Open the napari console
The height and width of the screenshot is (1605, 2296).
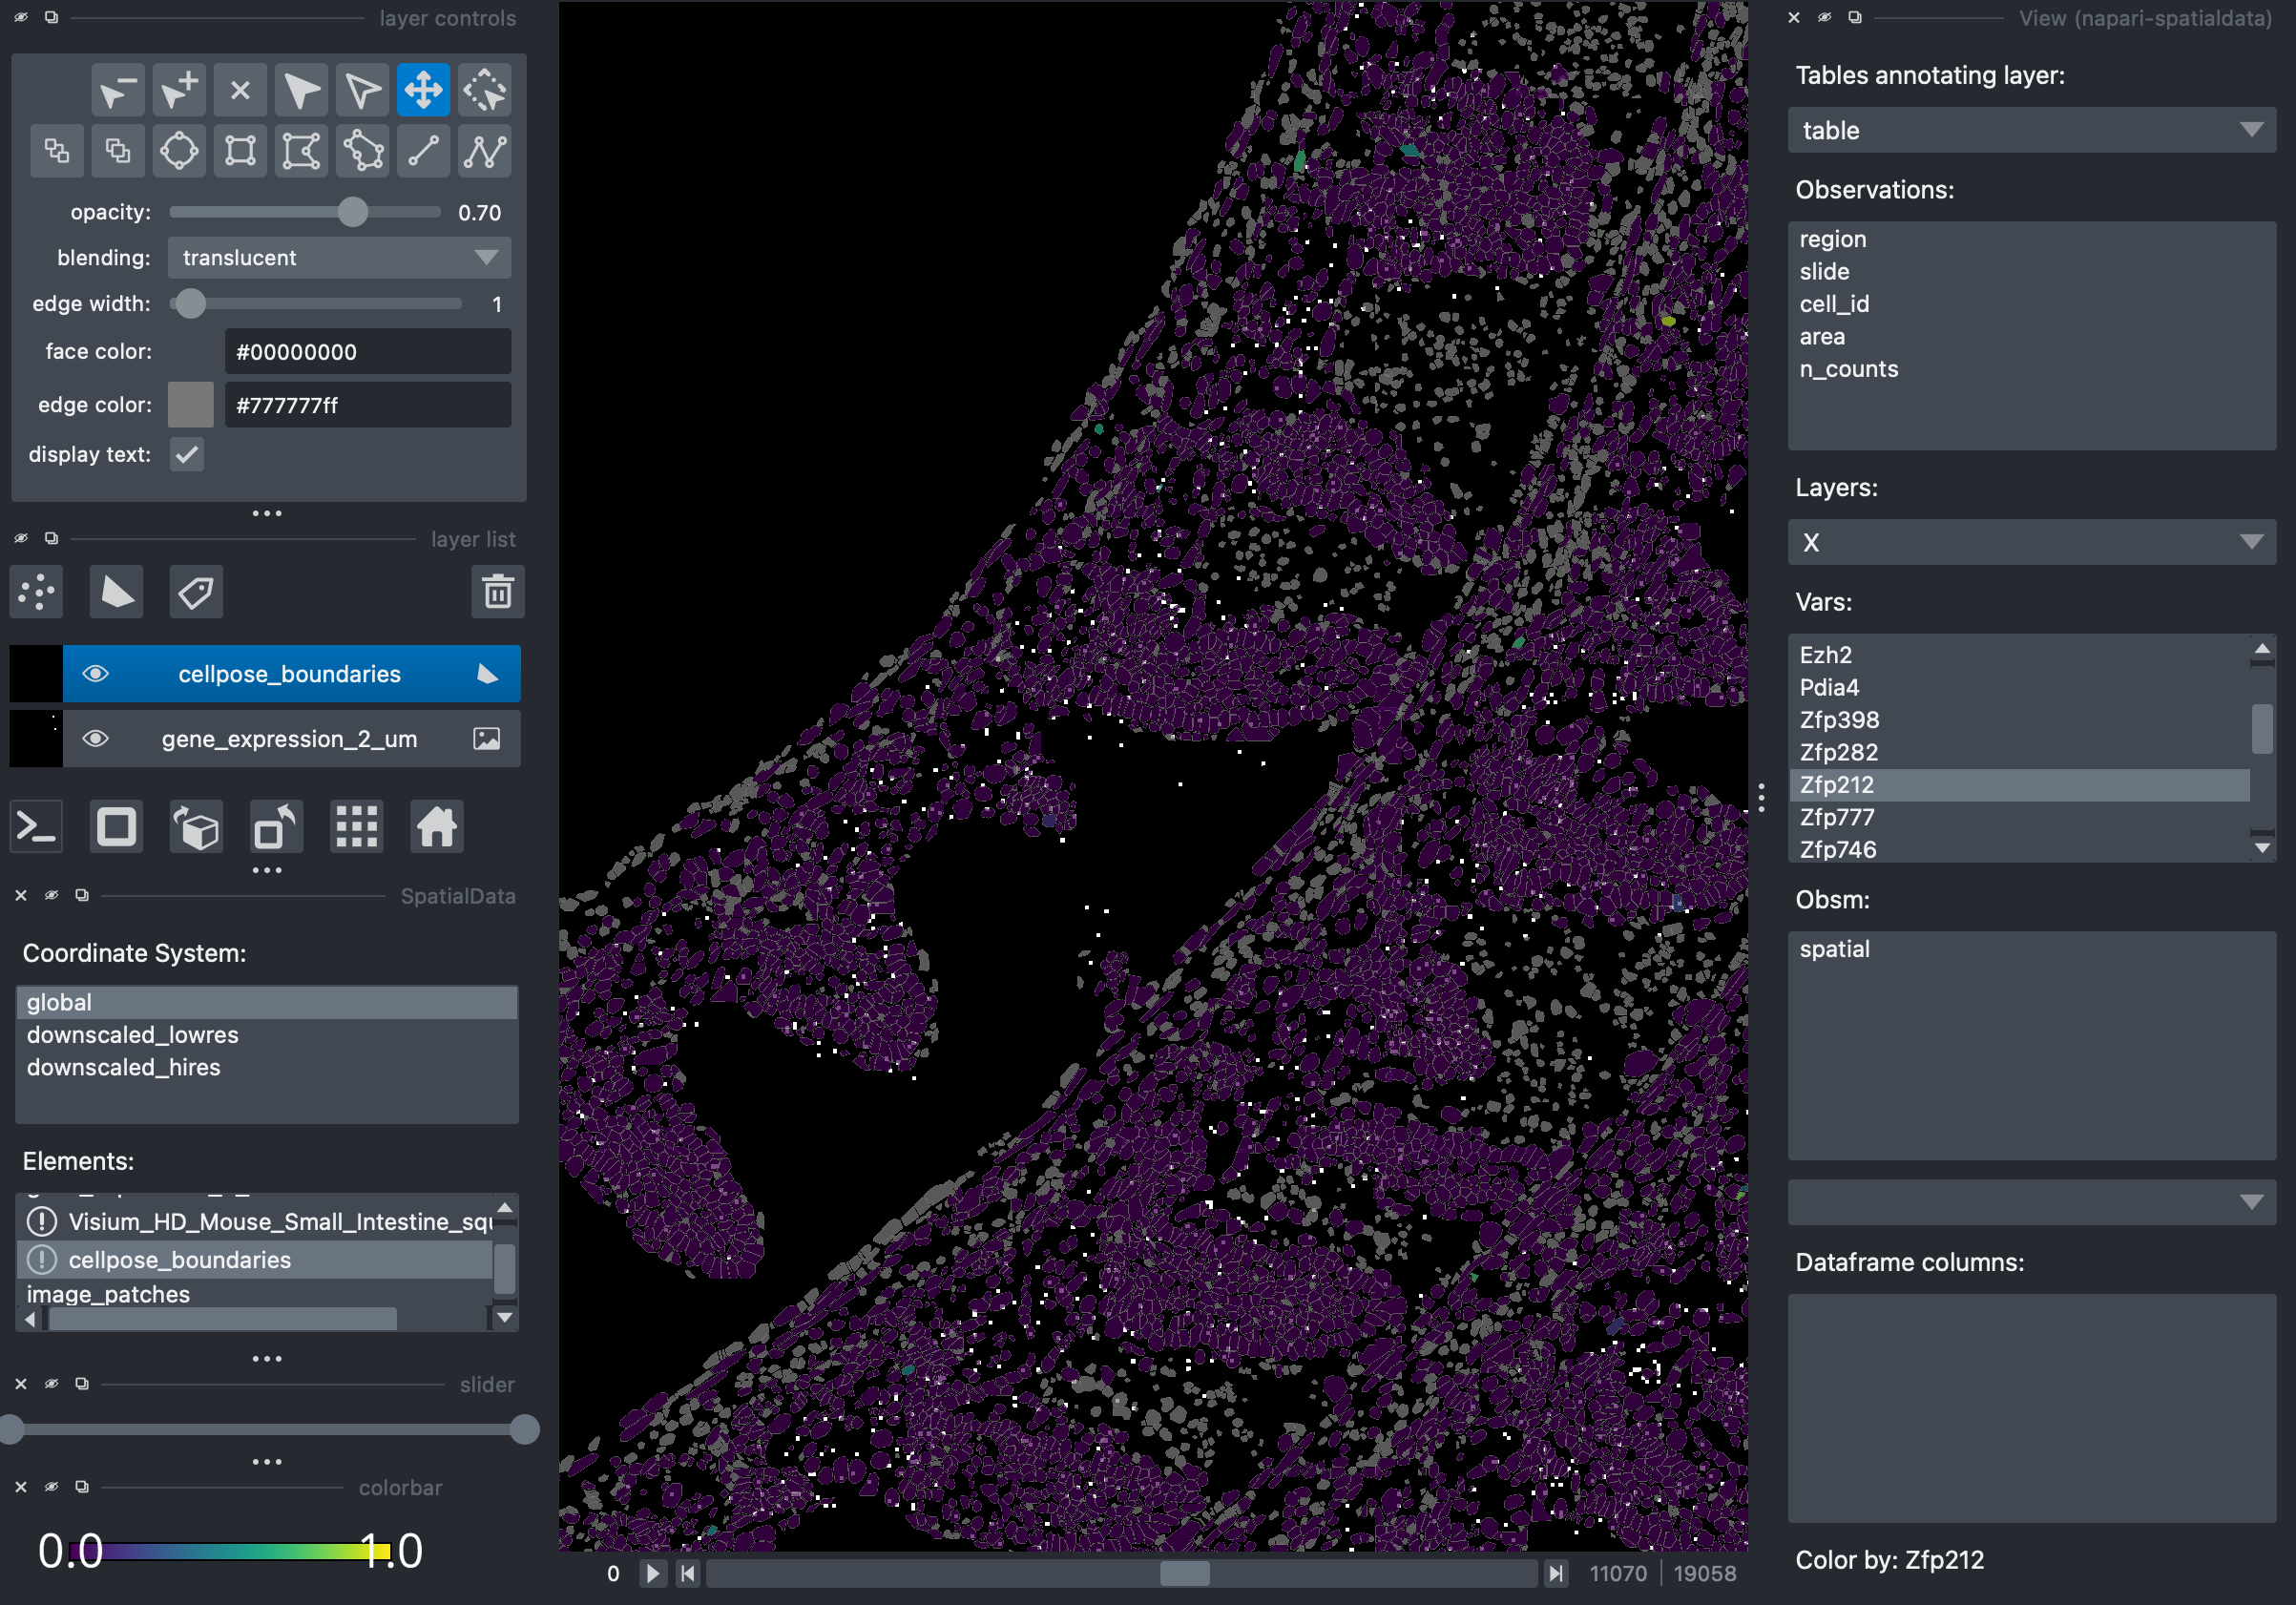pyautogui.click(x=37, y=828)
